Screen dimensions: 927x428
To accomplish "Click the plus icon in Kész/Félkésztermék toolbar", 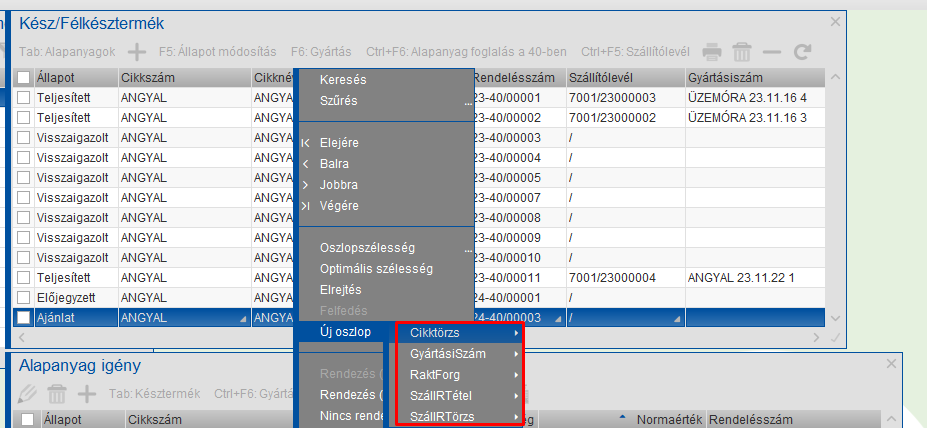I will tap(137, 52).
